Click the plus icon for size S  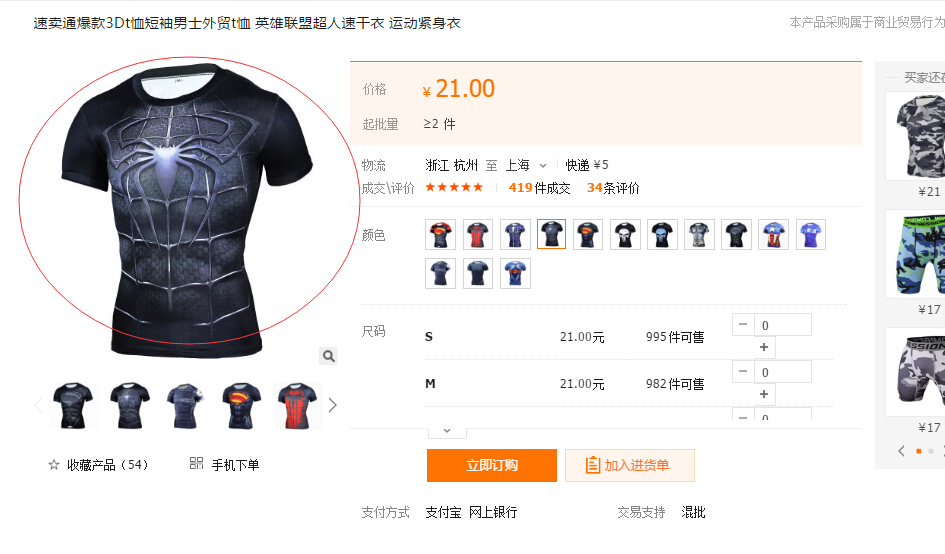764,347
